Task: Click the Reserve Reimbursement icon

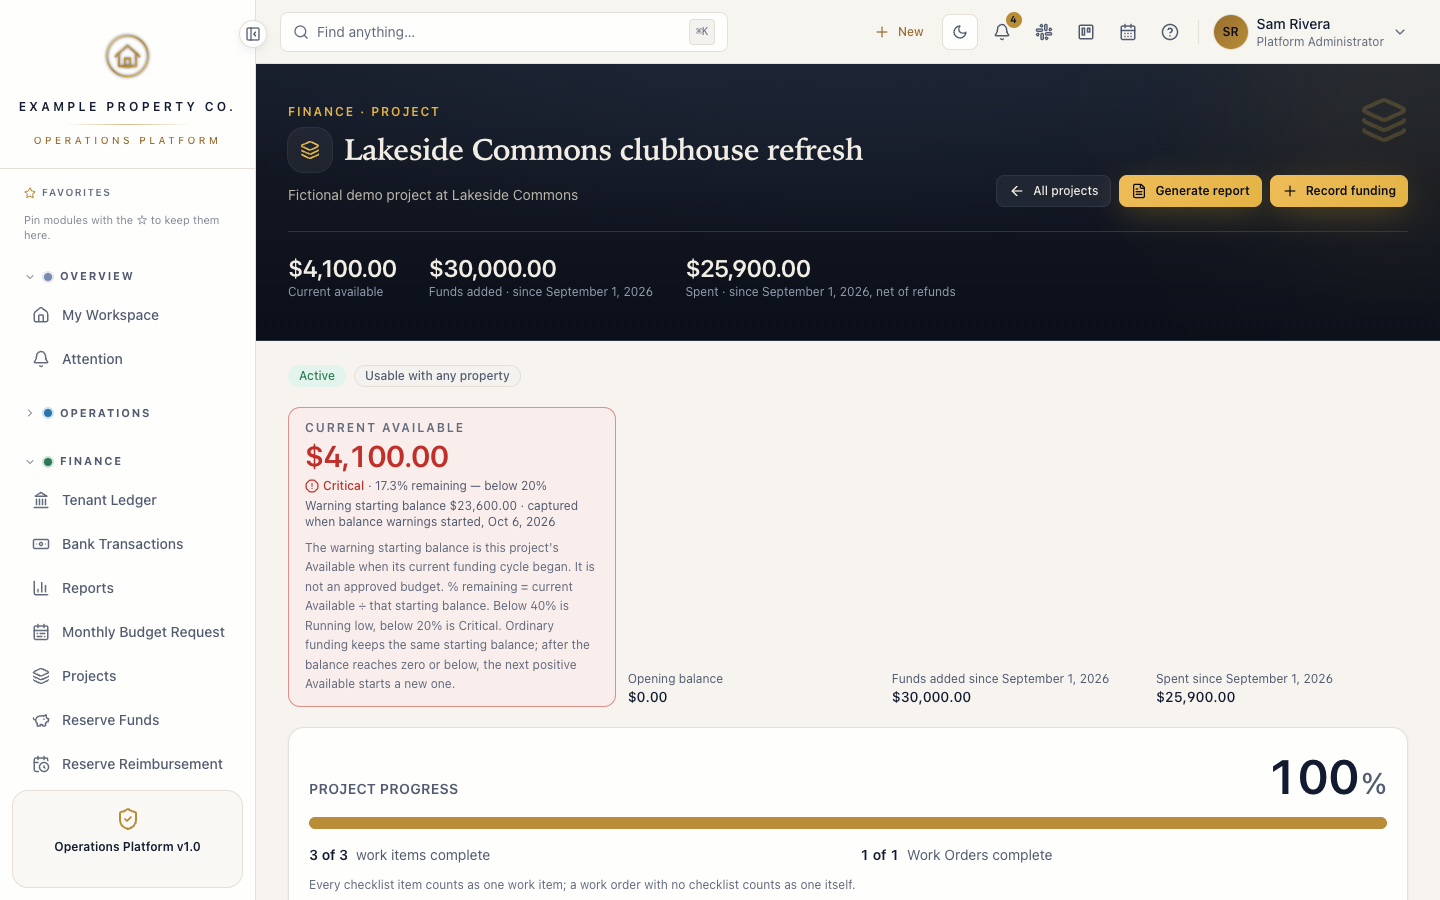Action: click(x=41, y=764)
